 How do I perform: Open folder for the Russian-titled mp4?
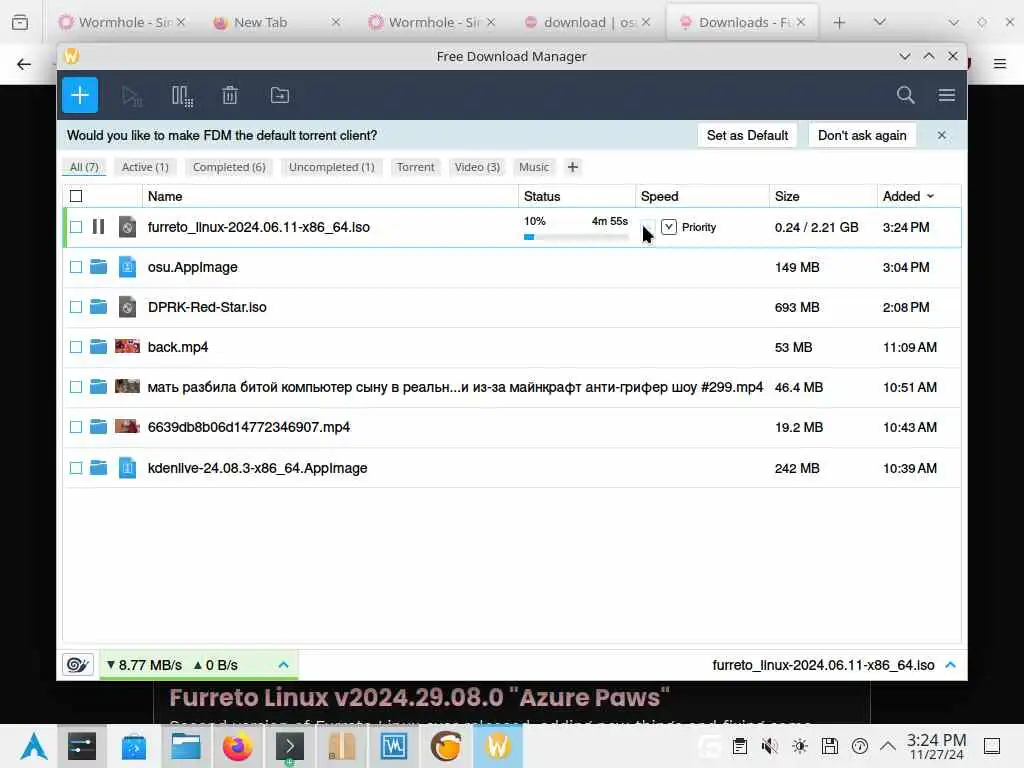click(99, 387)
